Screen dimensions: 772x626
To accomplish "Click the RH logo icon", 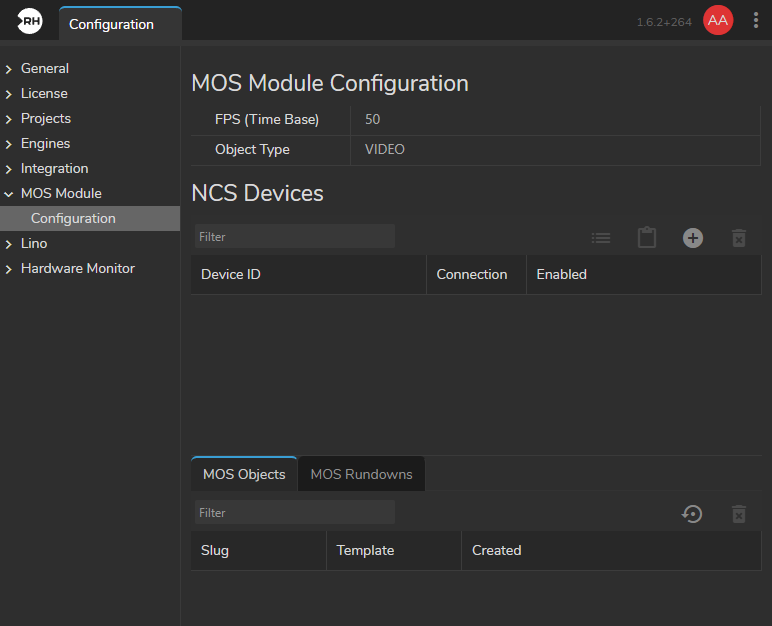I will pyautogui.click(x=29, y=21).
